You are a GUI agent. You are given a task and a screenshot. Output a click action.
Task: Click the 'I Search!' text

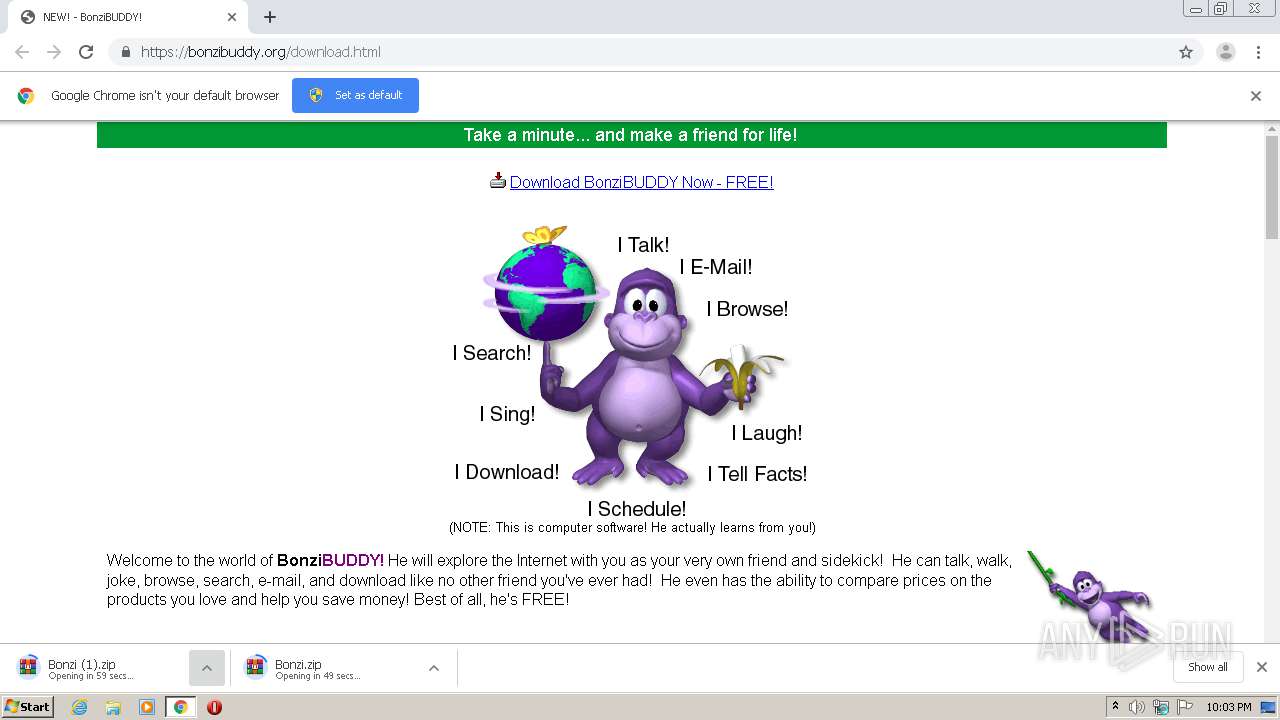coord(492,353)
